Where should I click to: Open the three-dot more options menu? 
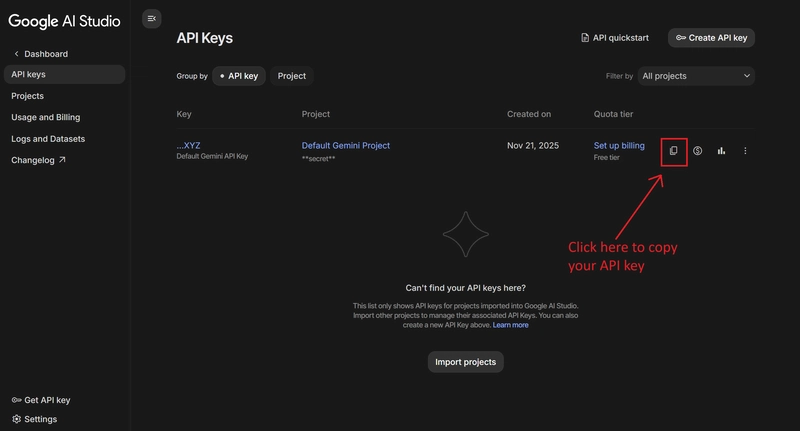(x=745, y=150)
